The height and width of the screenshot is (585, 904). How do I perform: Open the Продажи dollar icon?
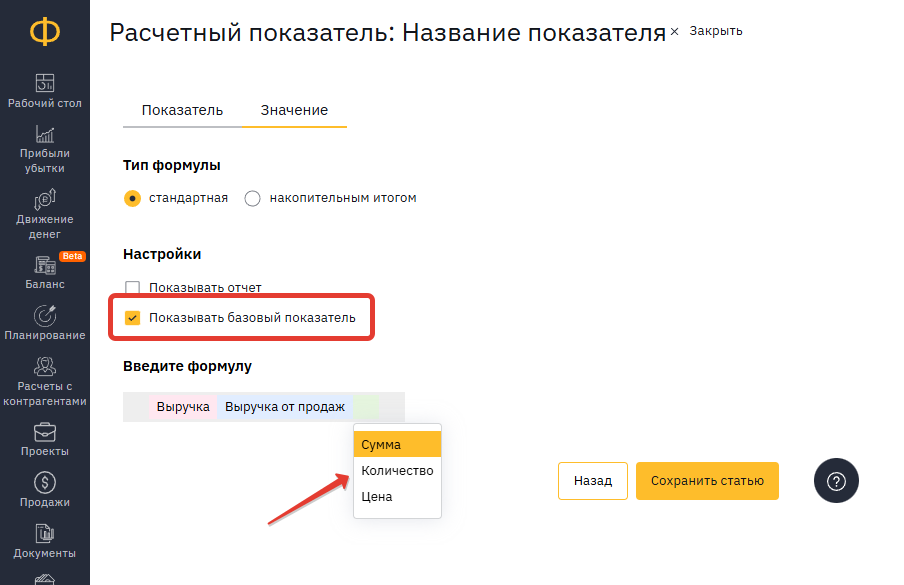tap(45, 482)
